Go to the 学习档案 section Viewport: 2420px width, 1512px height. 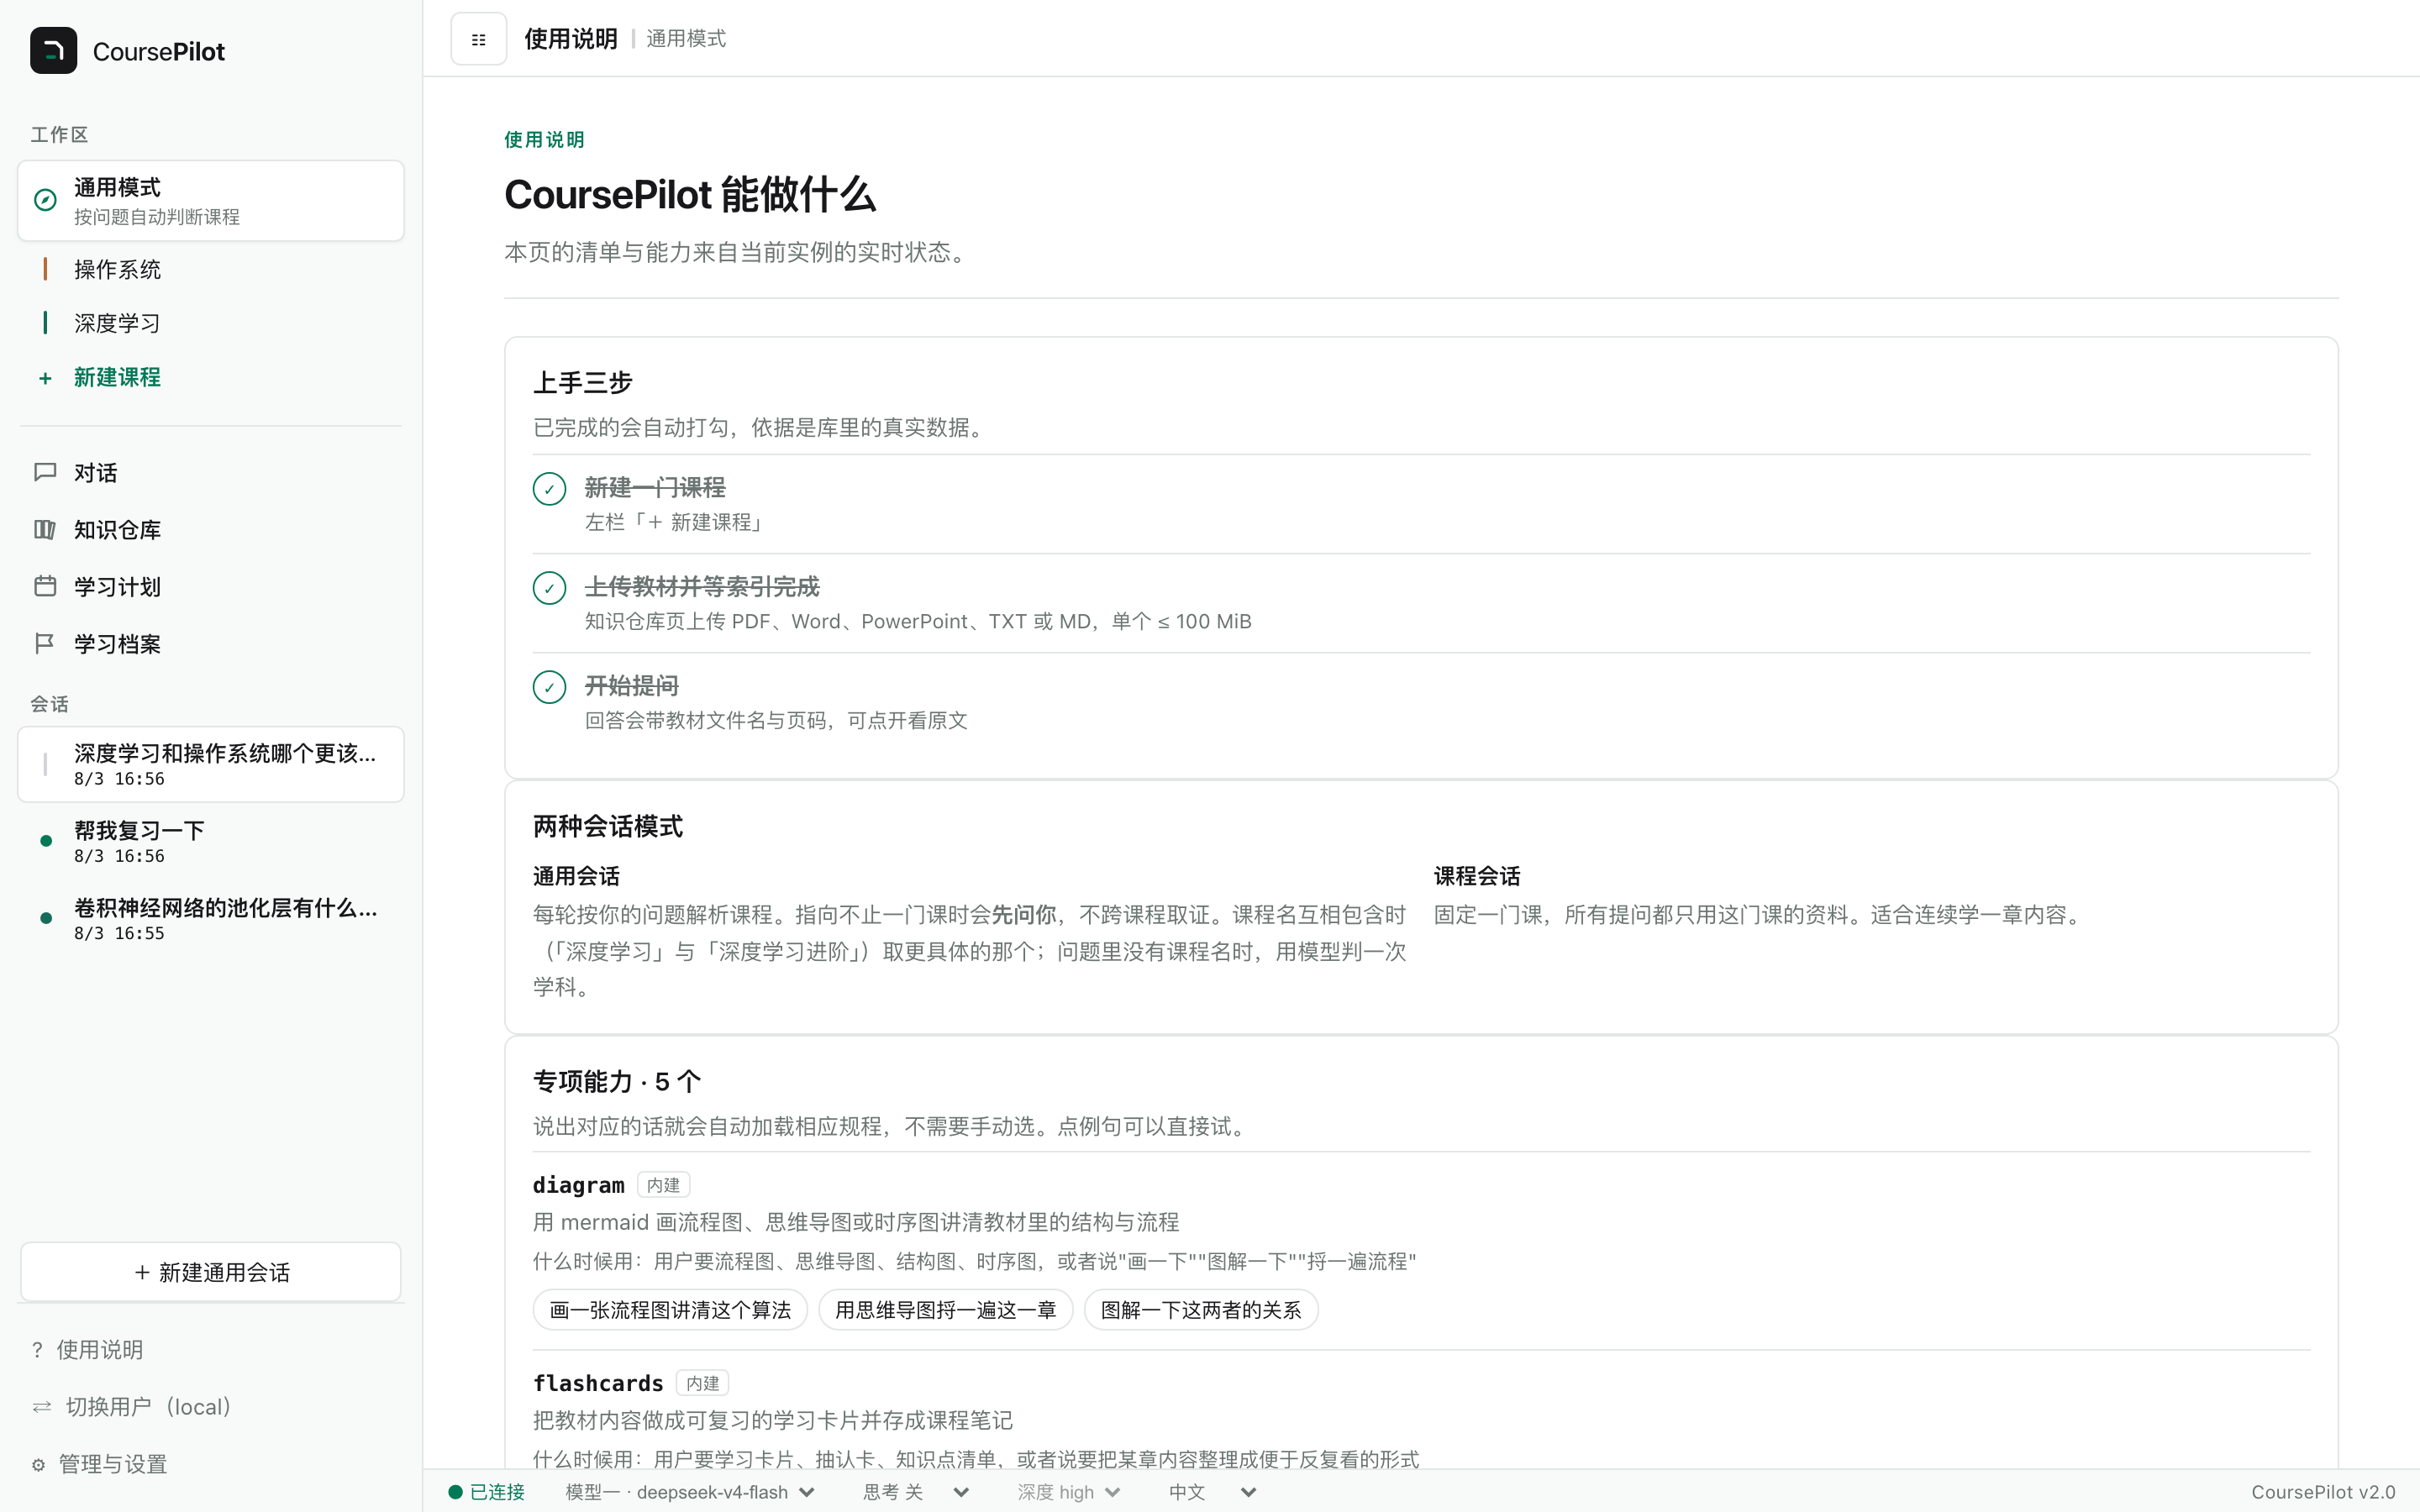coord(211,643)
